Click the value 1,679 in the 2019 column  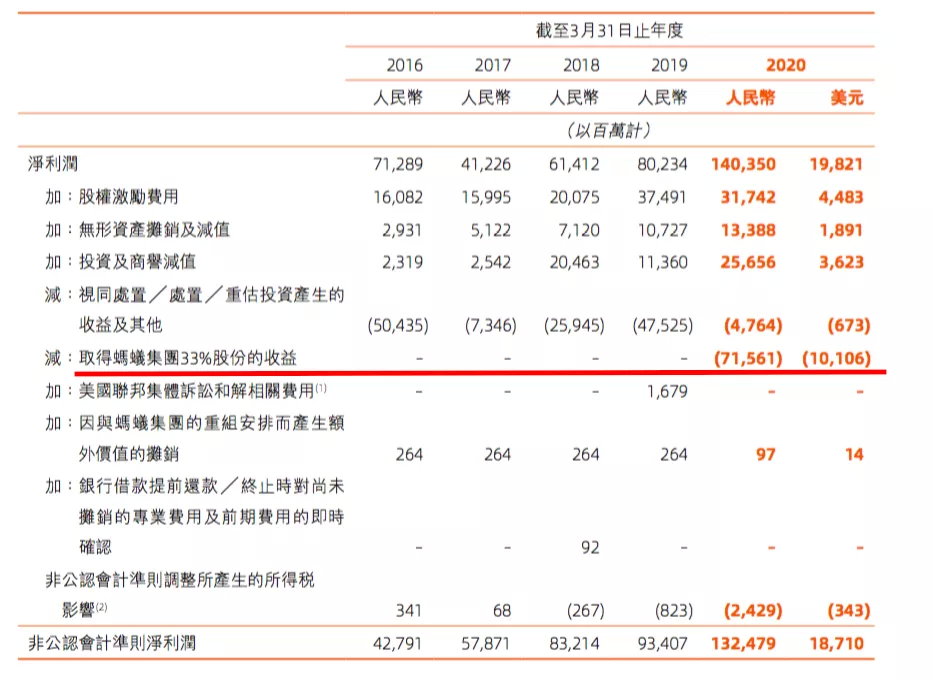click(665, 391)
